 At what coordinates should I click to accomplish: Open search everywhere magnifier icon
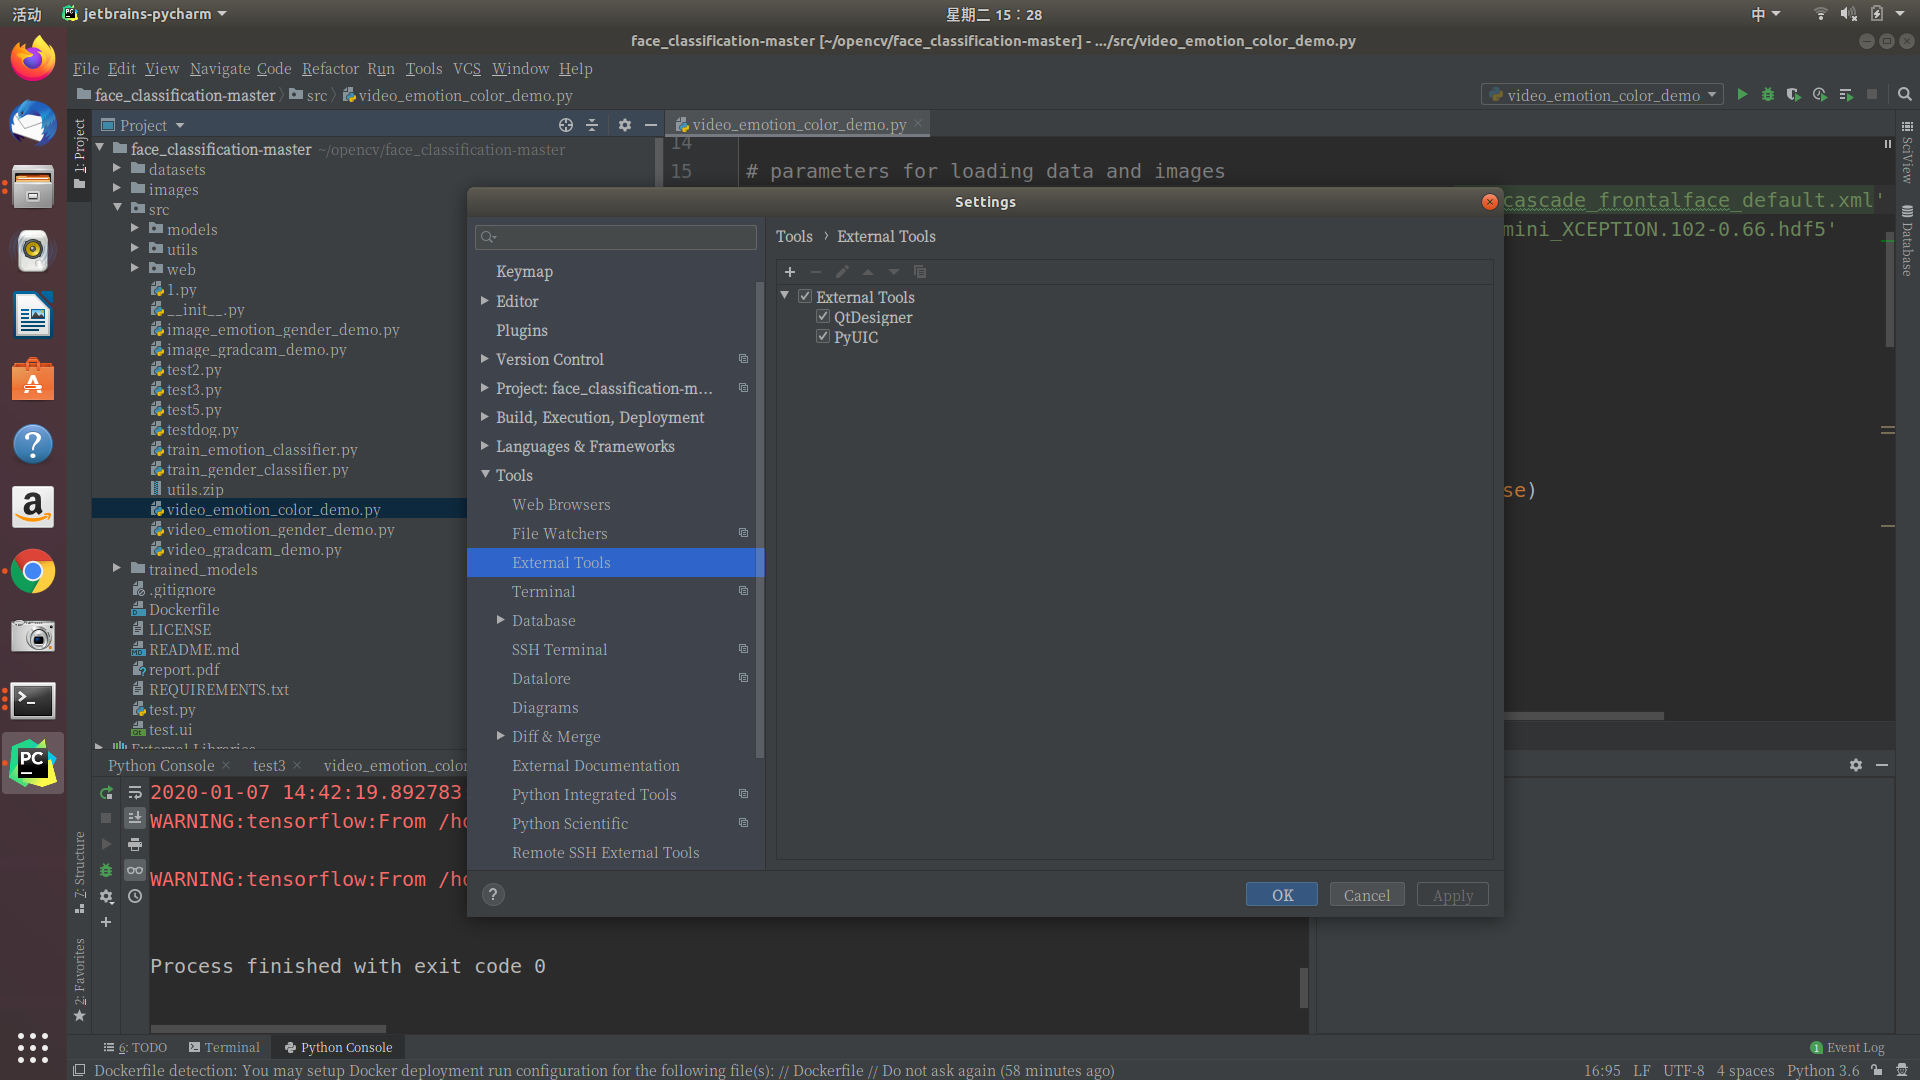point(1905,94)
